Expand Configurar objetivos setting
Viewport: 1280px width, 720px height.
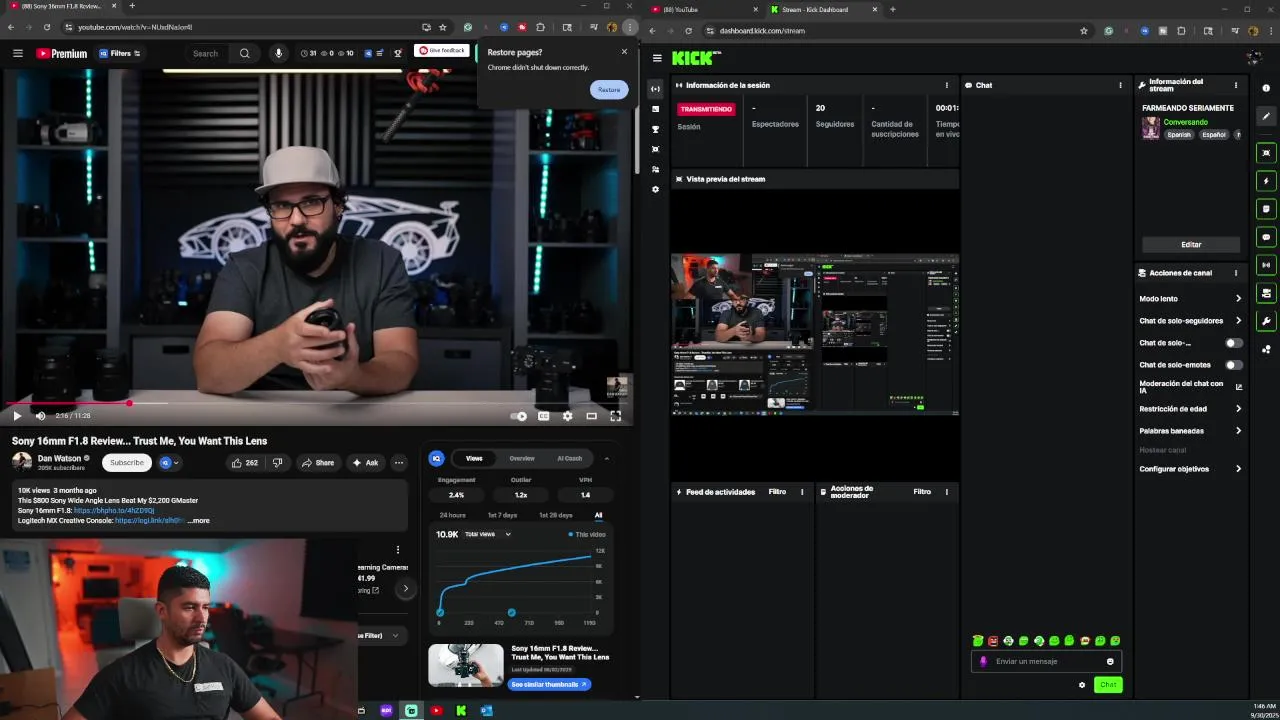(x=1190, y=469)
